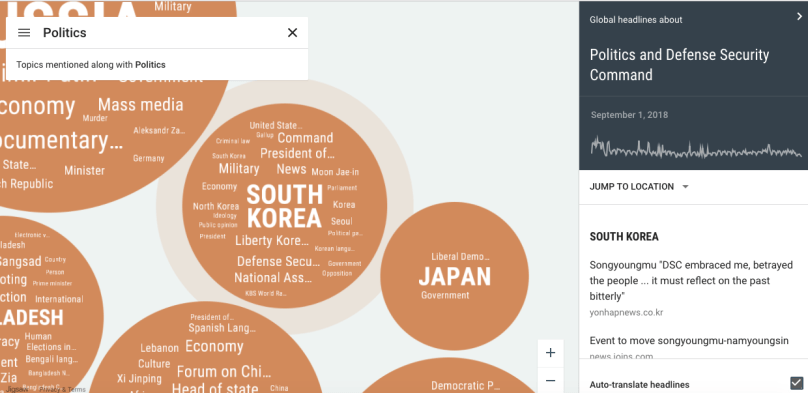The height and width of the screenshot is (393, 808).
Task: Click the Economy topic in South Korea
Action: tap(220, 186)
